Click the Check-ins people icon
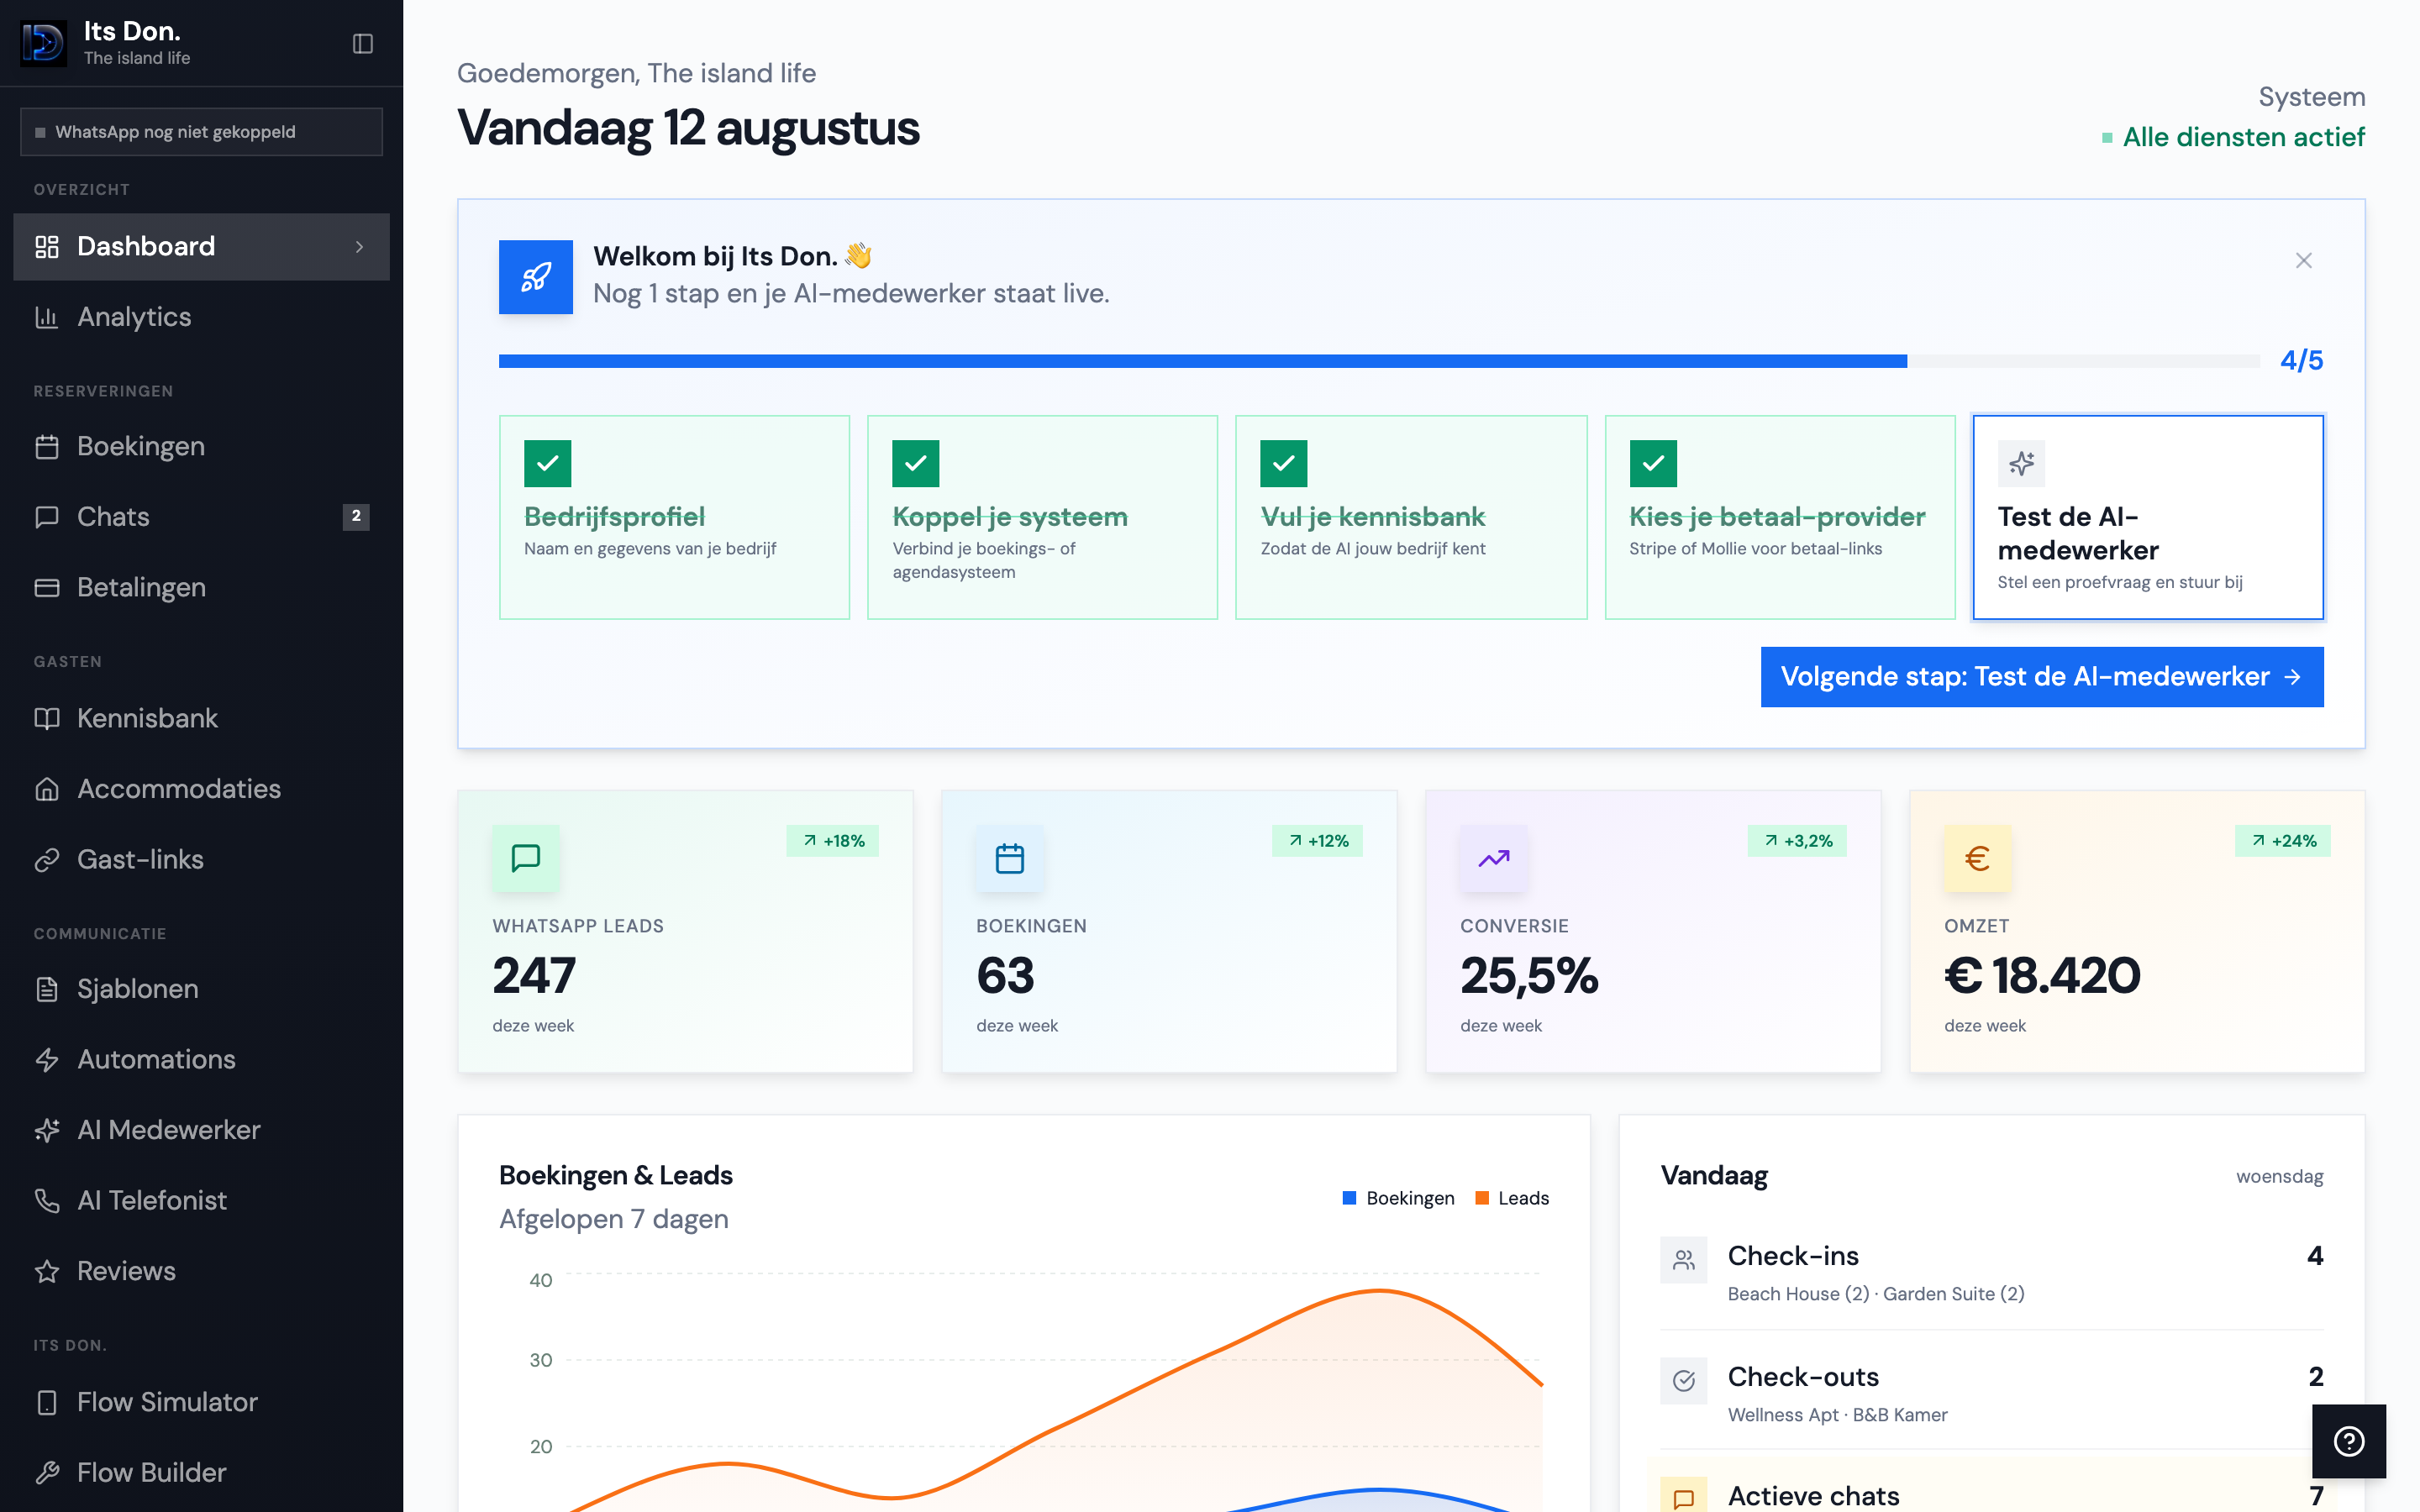Screen dimensions: 2420x1512 [x=1684, y=1260]
